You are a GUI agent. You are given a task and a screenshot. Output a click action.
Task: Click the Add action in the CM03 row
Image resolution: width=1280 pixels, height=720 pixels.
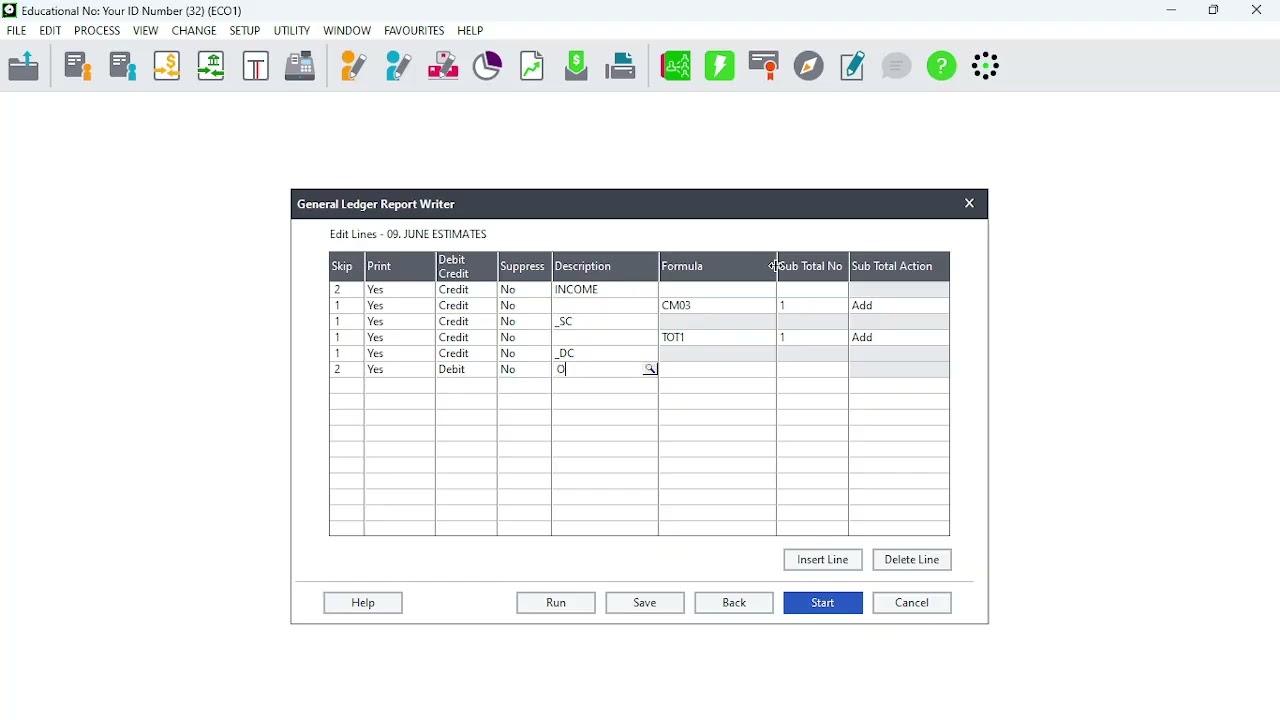[x=899, y=306]
